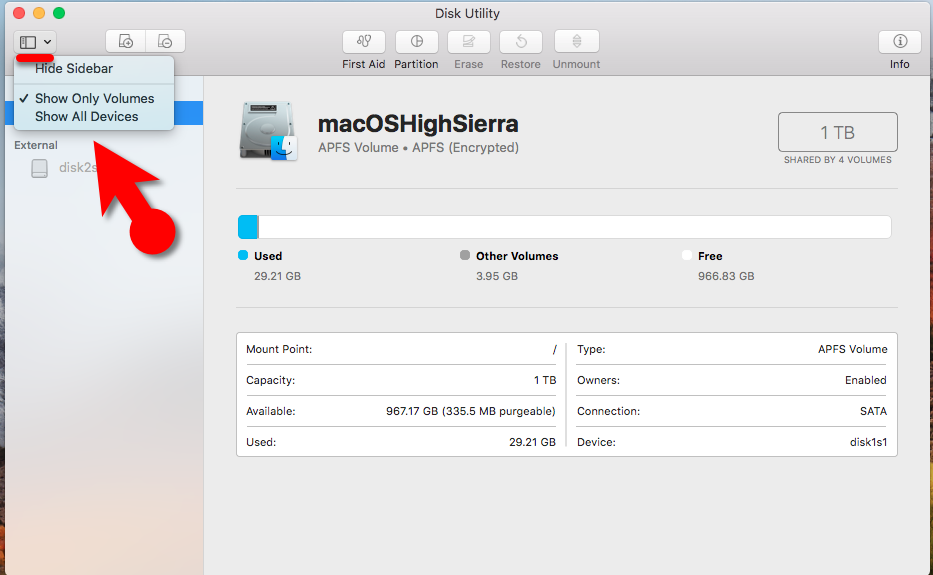Click the add volume toolbar icon
The height and width of the screenshot is (575, 933).
pyautogui.click(x=126, y=42)
